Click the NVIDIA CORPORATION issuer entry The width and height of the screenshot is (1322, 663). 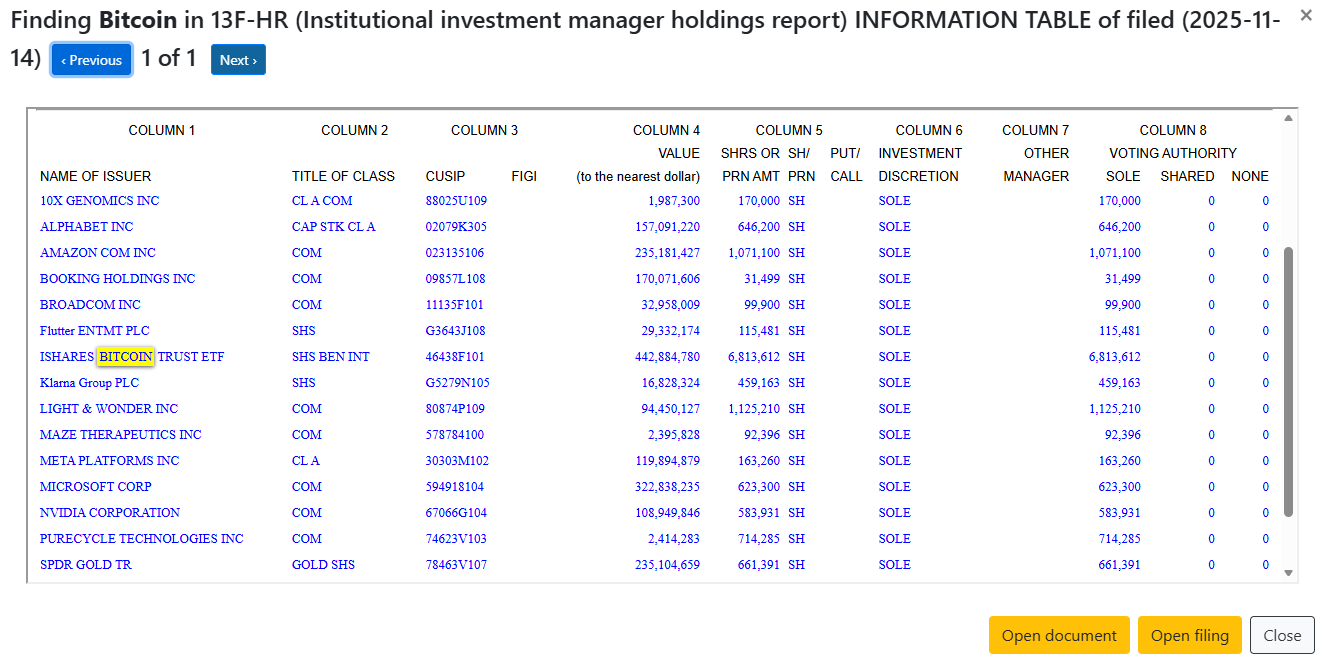pos(109,513)
